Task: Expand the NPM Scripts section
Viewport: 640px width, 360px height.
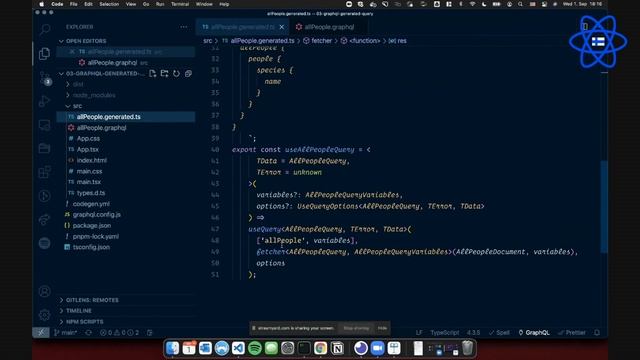Action: point(84,322)
